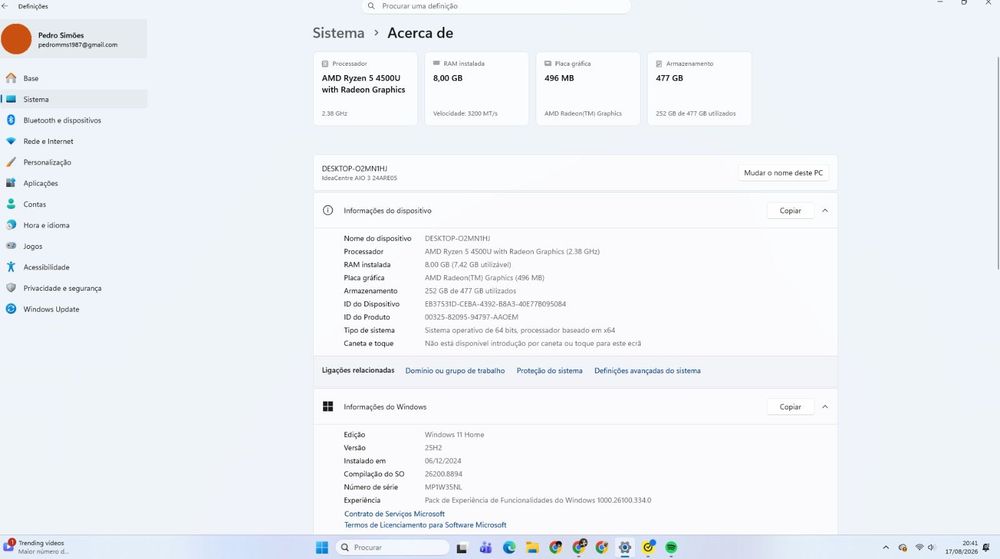Copy the Informações do Windows details
This screenshot has width=1000, height=559.
tap(790, 407)
